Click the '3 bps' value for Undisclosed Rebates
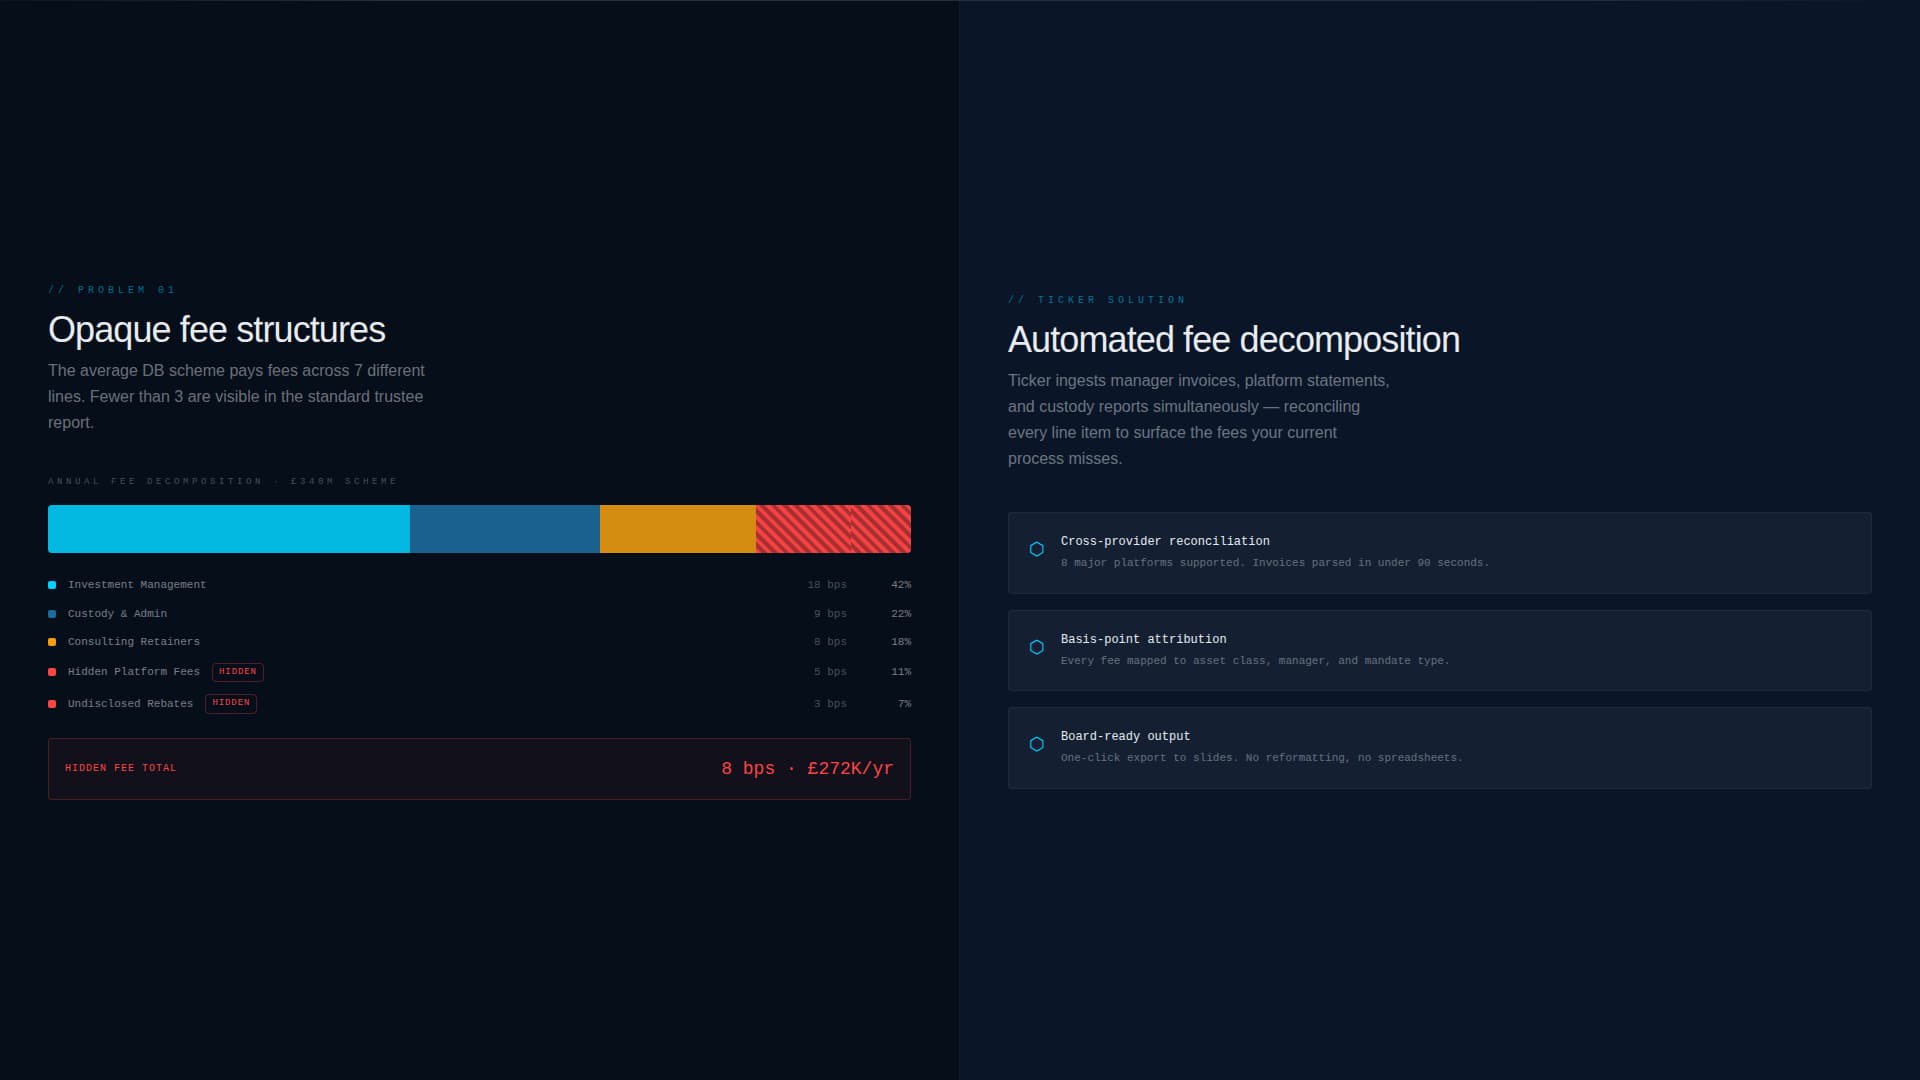Viewport: 1920px width, 1080px height. 830,704
